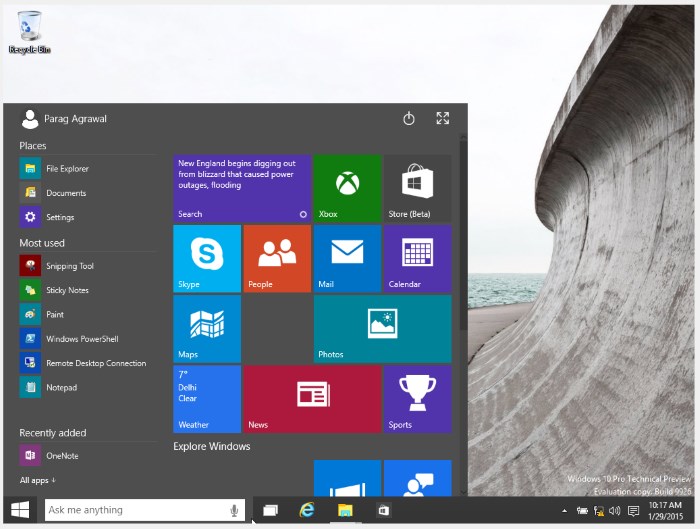Viewport: 700px width, 529px height.
Task: Expand the All apps list
Action: click(38, 480)
